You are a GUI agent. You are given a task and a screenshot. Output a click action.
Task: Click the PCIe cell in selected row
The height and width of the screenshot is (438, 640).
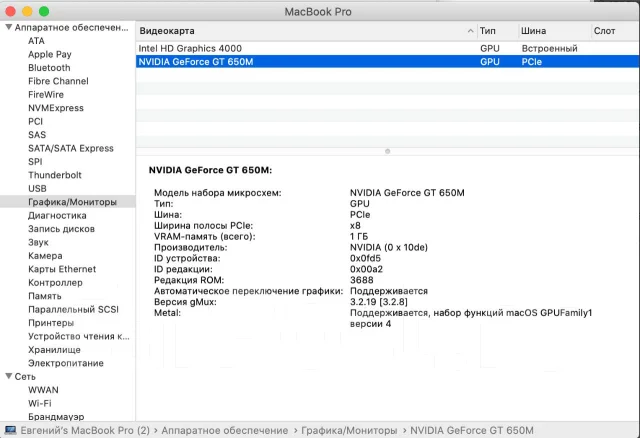coord(531,62)
